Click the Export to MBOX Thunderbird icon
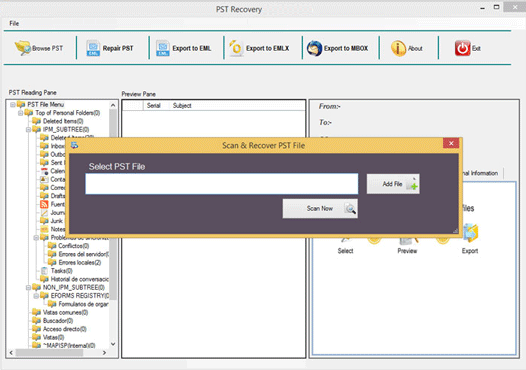The image size is (526, 370). 314,48
